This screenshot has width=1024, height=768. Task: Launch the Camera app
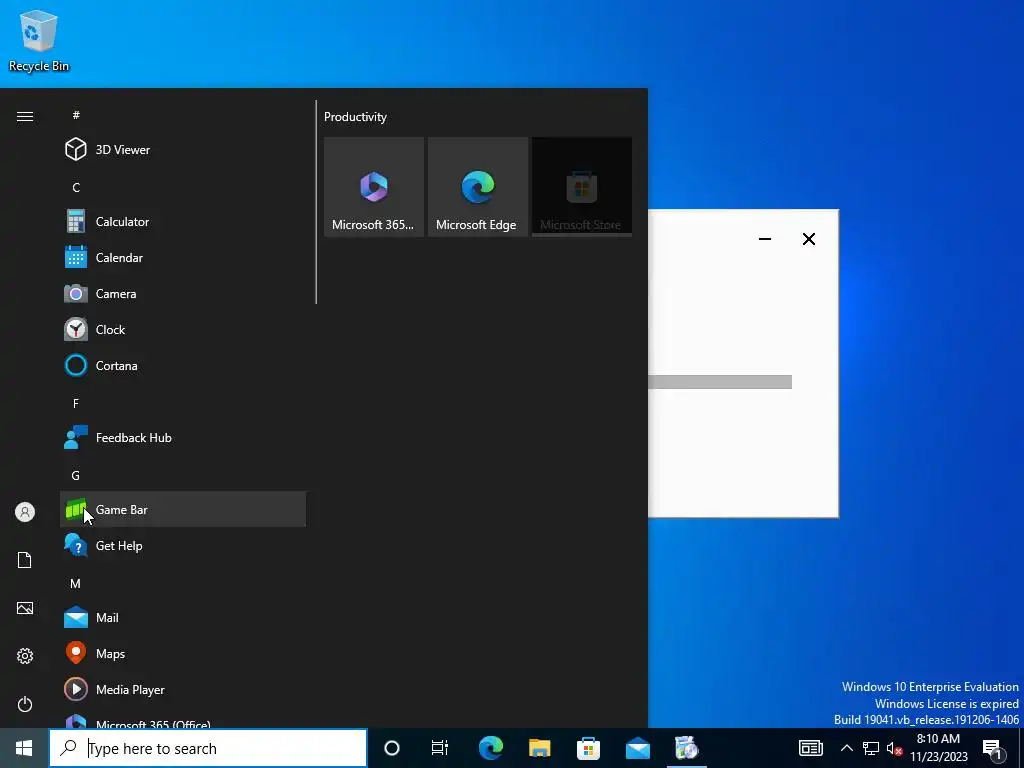click(183, 293)
